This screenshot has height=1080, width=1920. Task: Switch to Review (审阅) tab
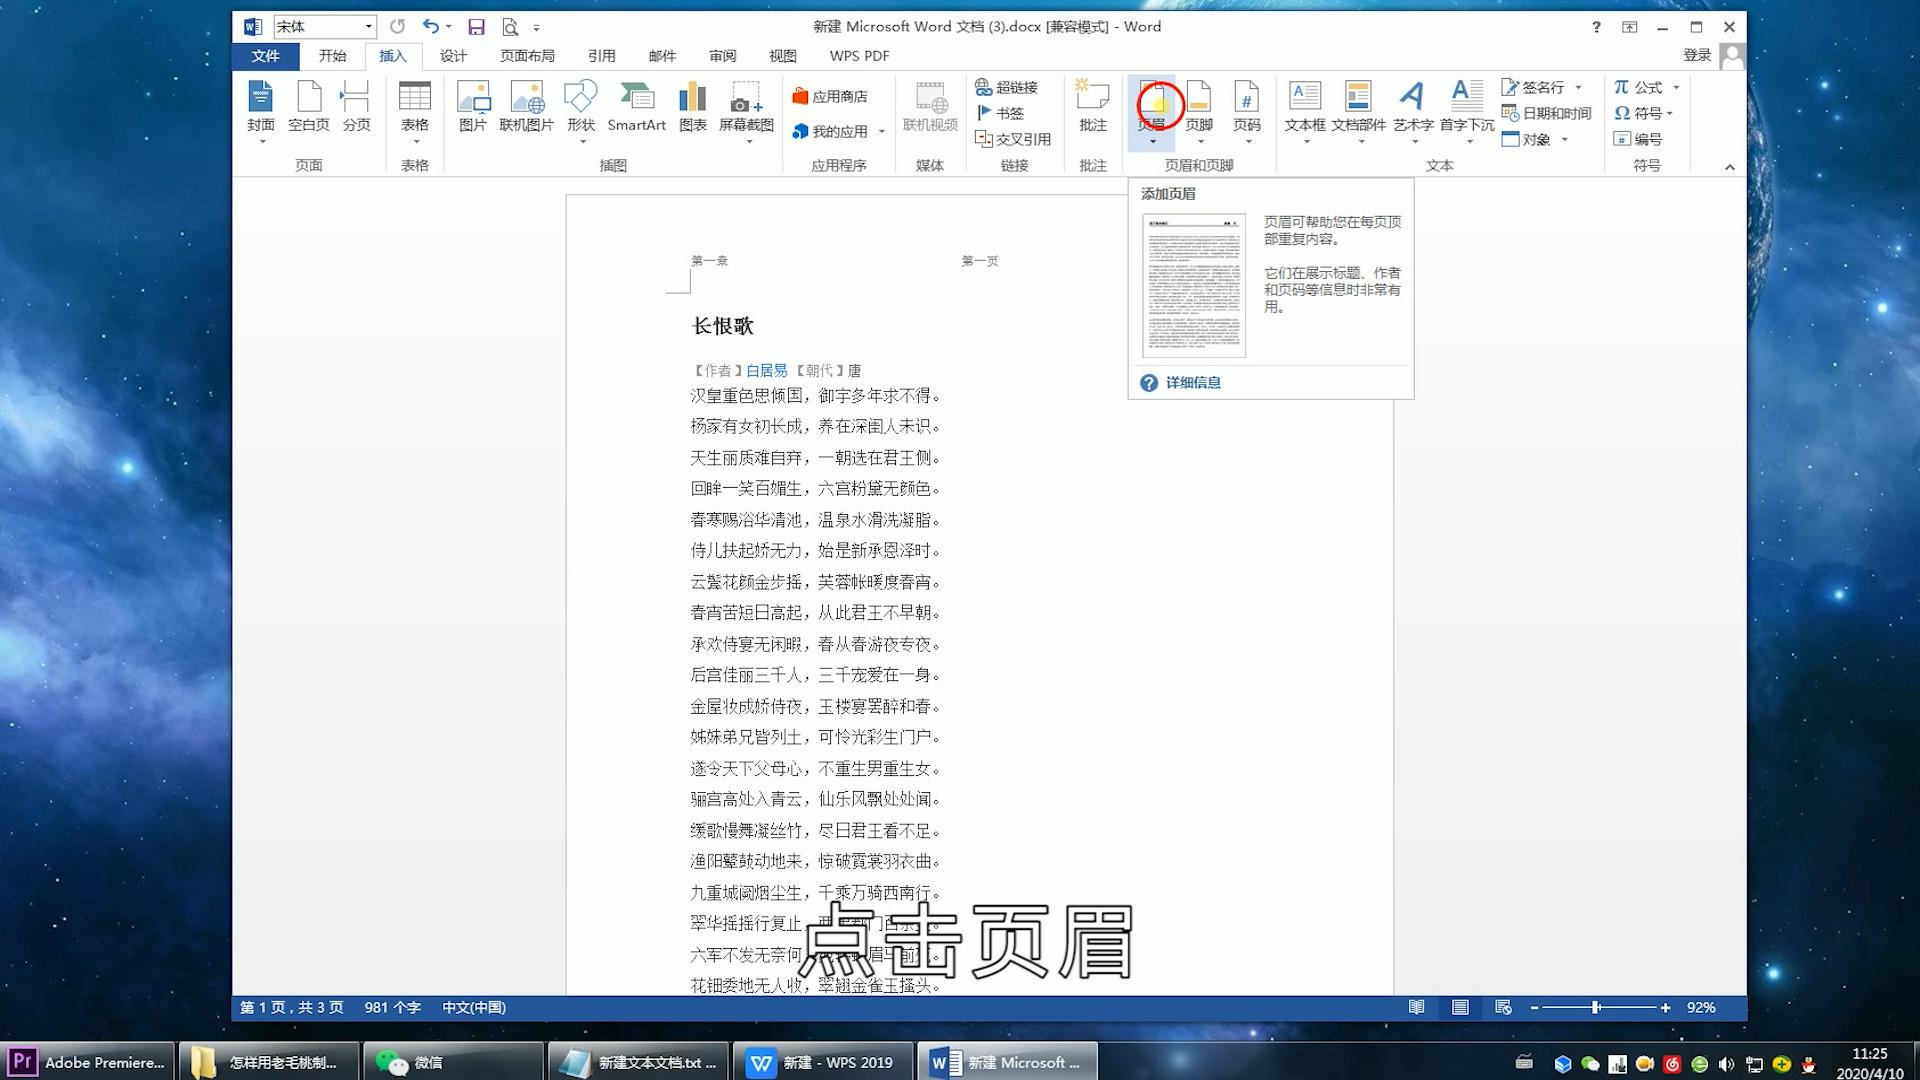(x=722, y=56)
